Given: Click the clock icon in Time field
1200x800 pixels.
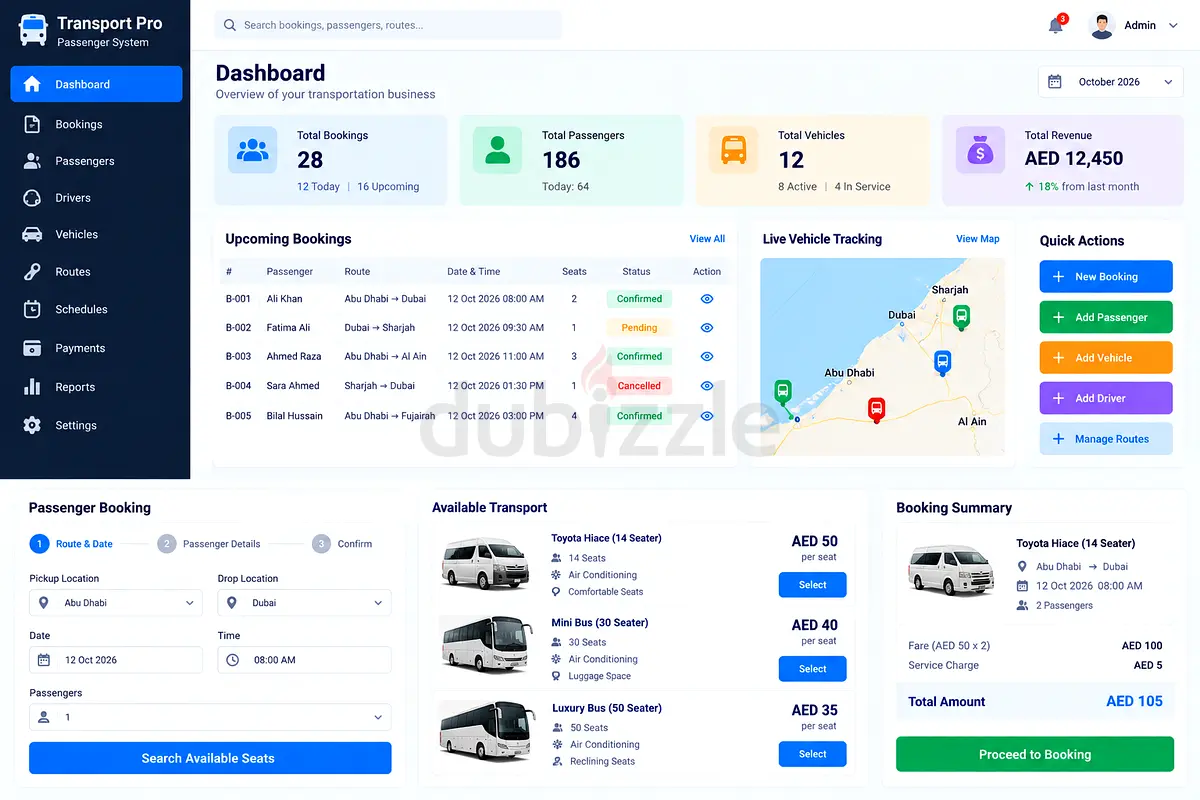Looking at the screenshot, I should (x=233, y=660).
